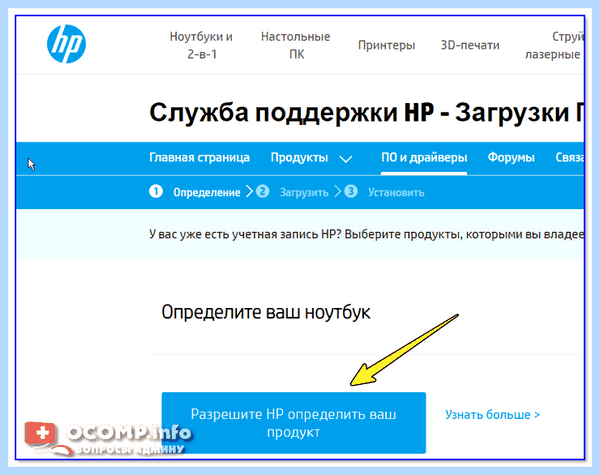600x475 pixels.
Task: Click step 1 circle icon
Action: pyautogui.click(x=156, y=191)
